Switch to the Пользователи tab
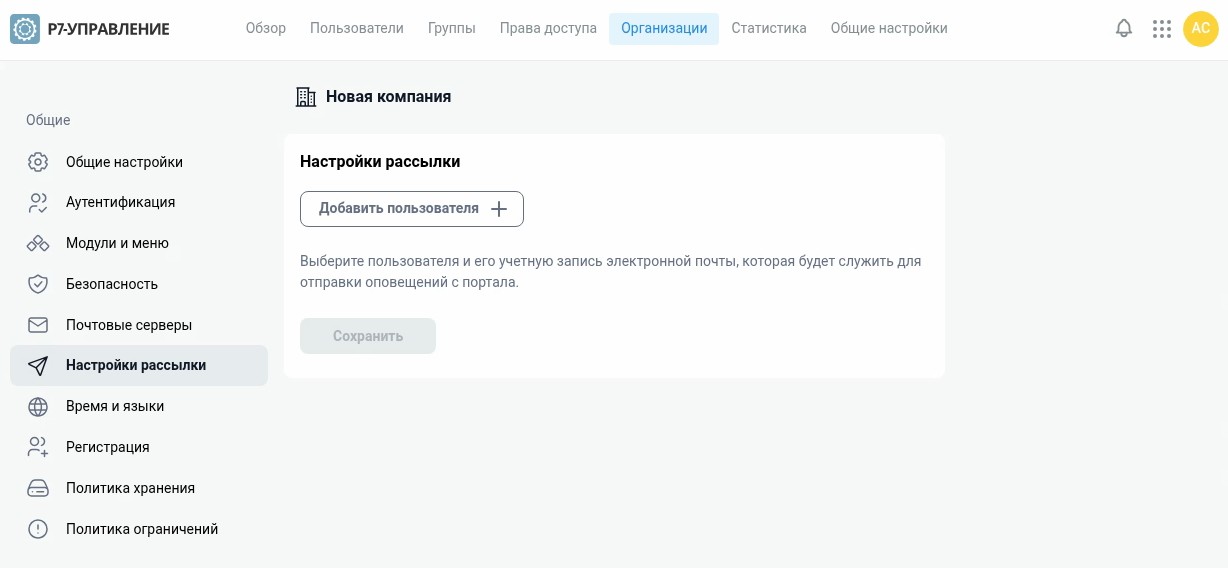1228x568 pixels. point(357,28)
